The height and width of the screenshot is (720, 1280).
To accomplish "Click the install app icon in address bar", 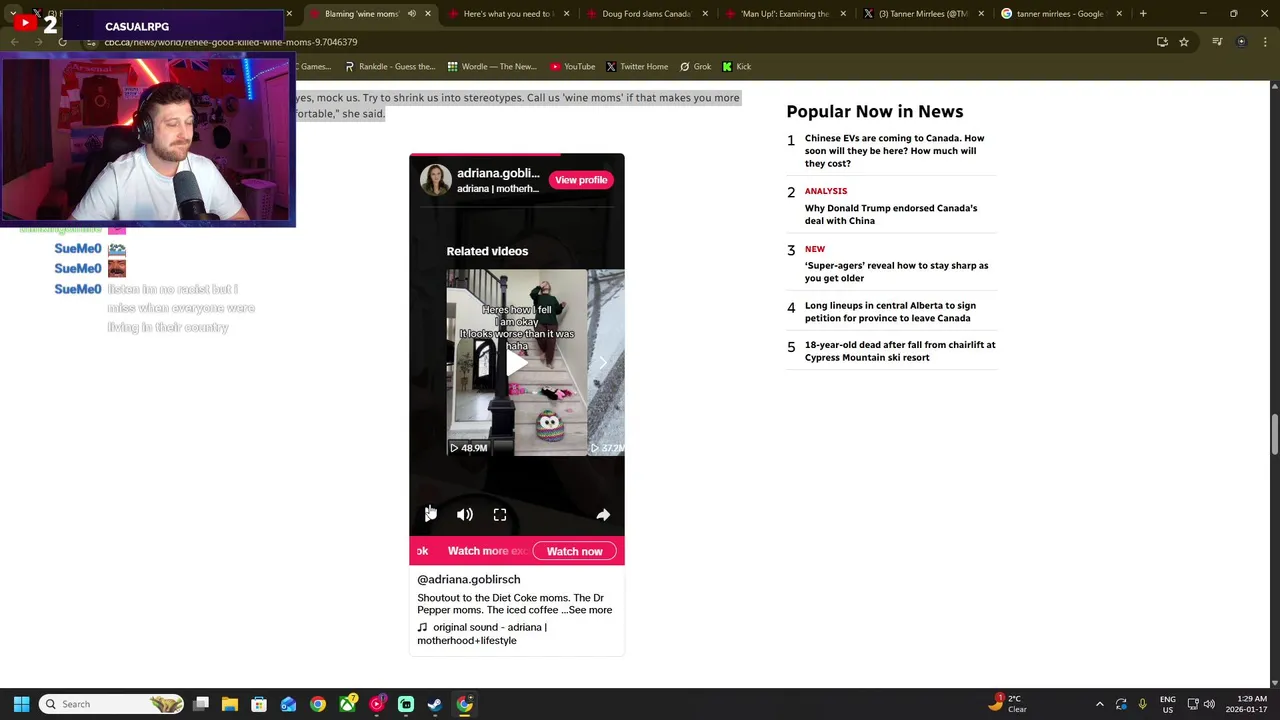I will click(x=1162, y=42).
